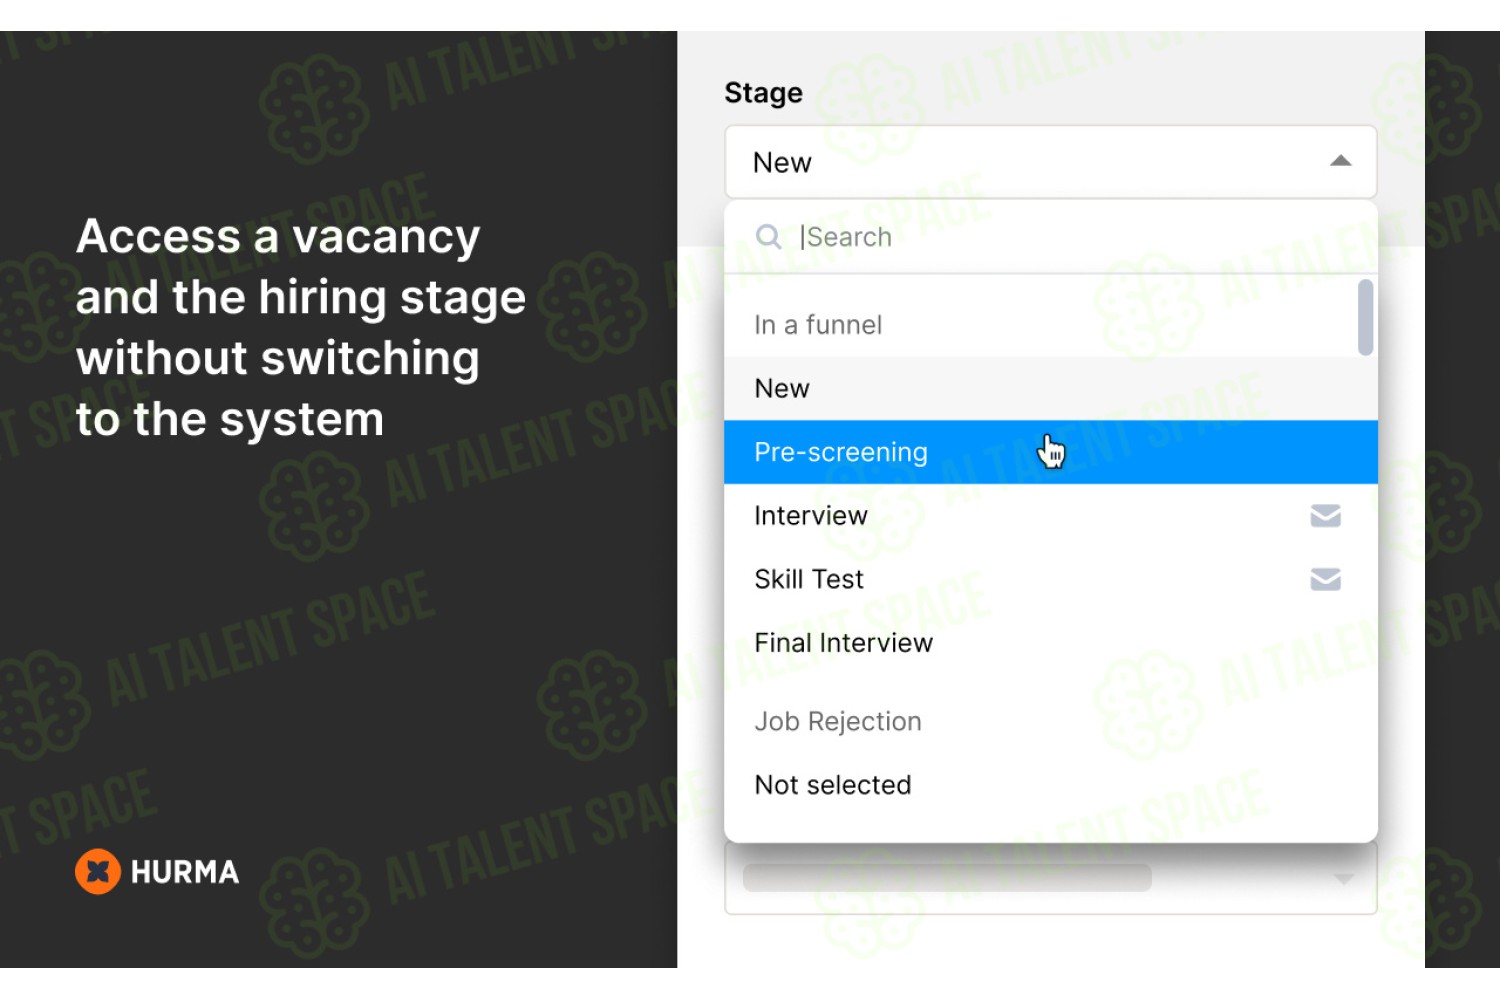1500x1000 pixels.
Task: Select the Final Interview stage
Action: [1050, 643]
